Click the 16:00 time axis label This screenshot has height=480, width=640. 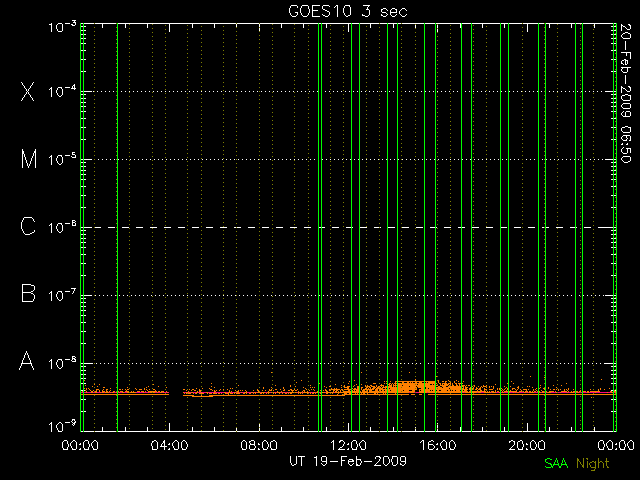tap(438, 445)
